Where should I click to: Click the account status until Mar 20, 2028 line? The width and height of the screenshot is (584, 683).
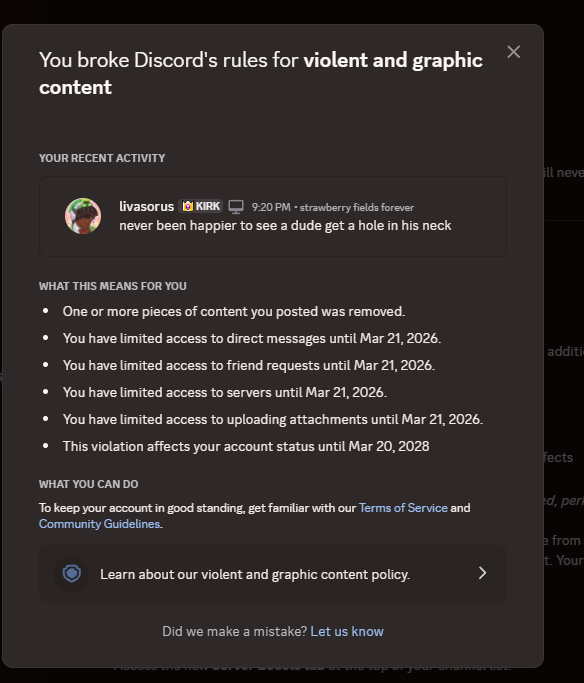pyautogui.click(x=246, y=446)
